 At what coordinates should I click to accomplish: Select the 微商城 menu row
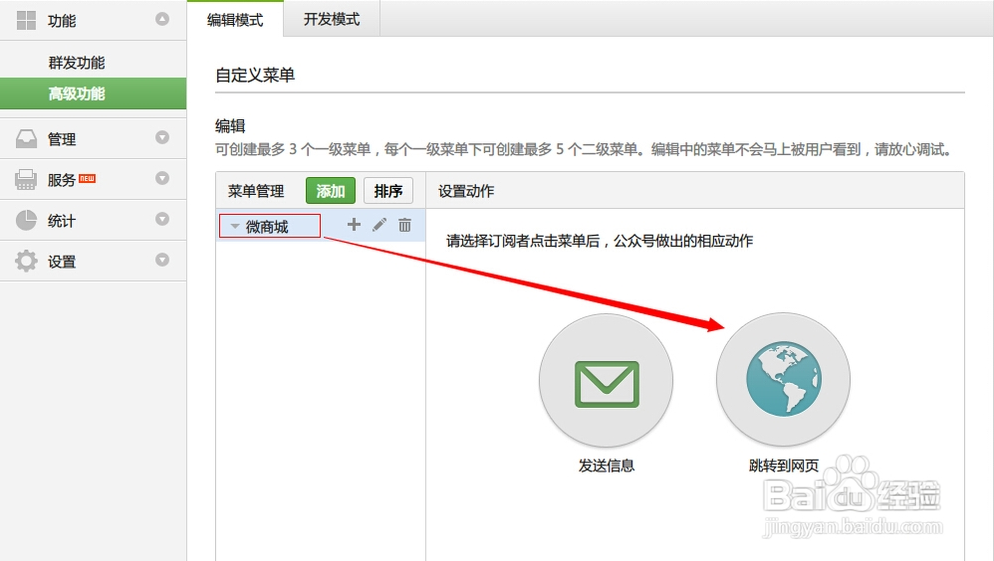(x=320, y=225)
